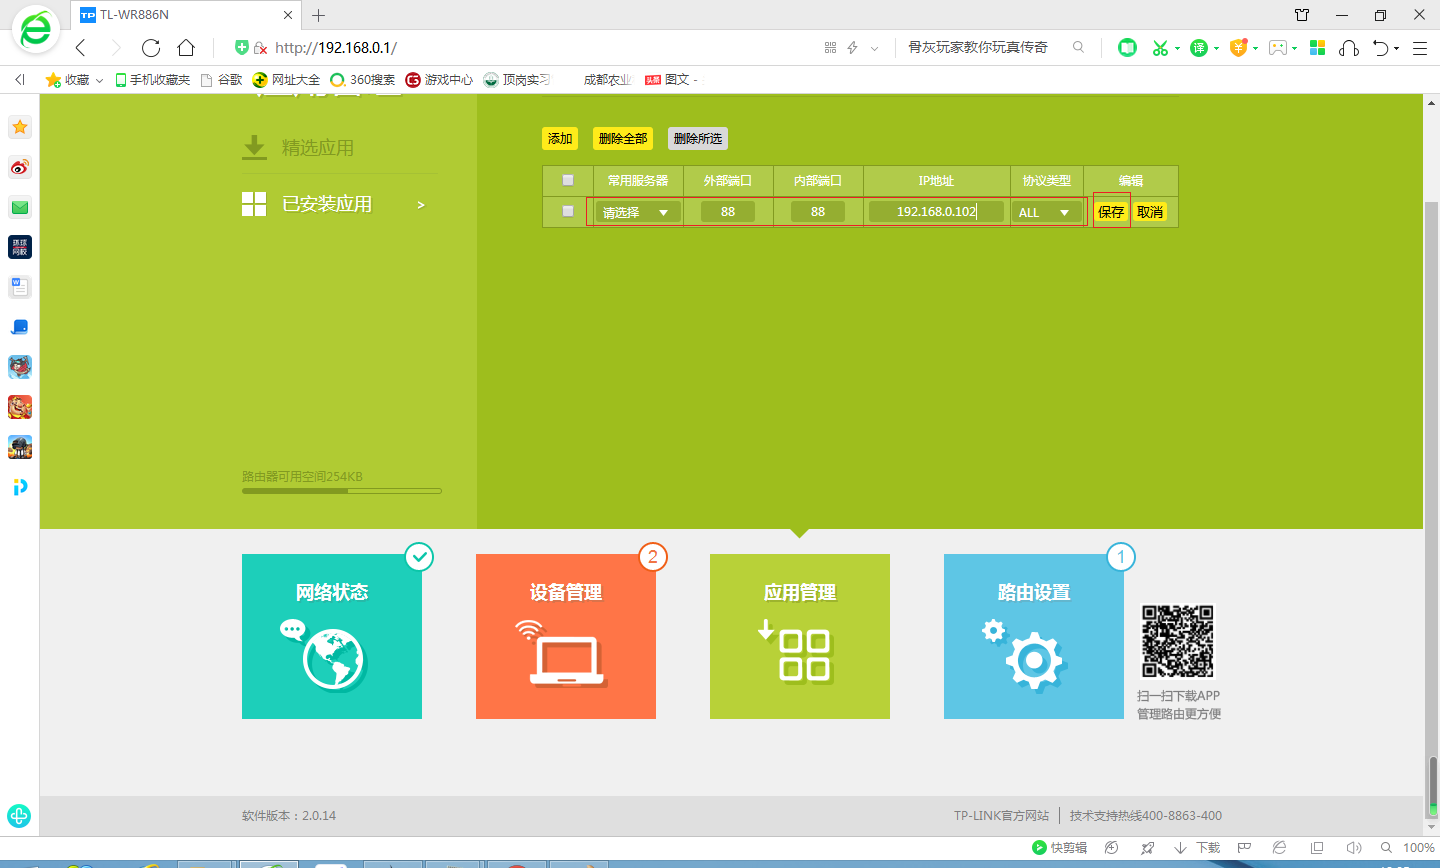
Task: Check the row checkbox for port 88
Action: click(x=568, y=211)
